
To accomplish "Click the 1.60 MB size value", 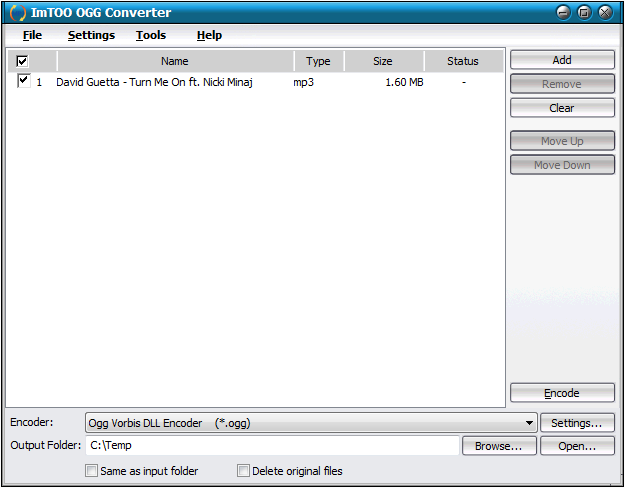I will tap(404, 82).
